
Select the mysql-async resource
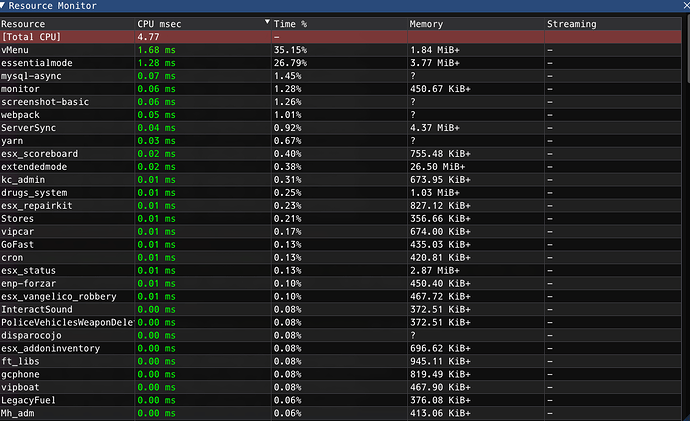[x=31, y=76]
